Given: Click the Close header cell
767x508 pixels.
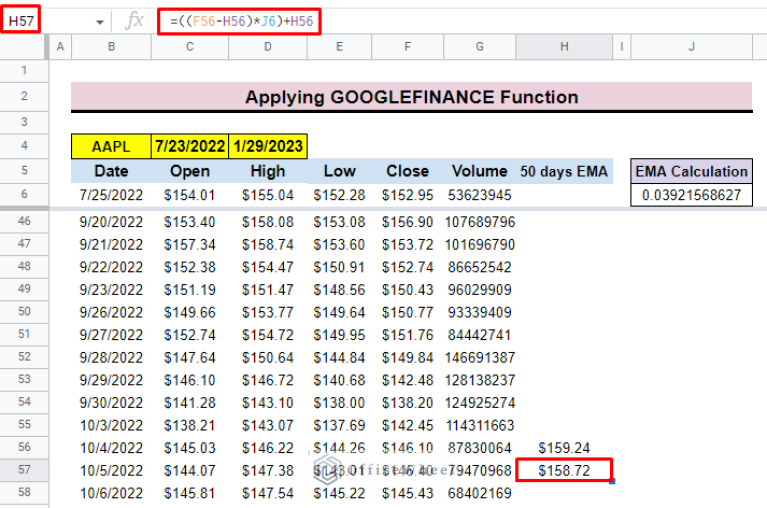Looking at the screenshot, I should pyautogui.click(x=407, y=171).
